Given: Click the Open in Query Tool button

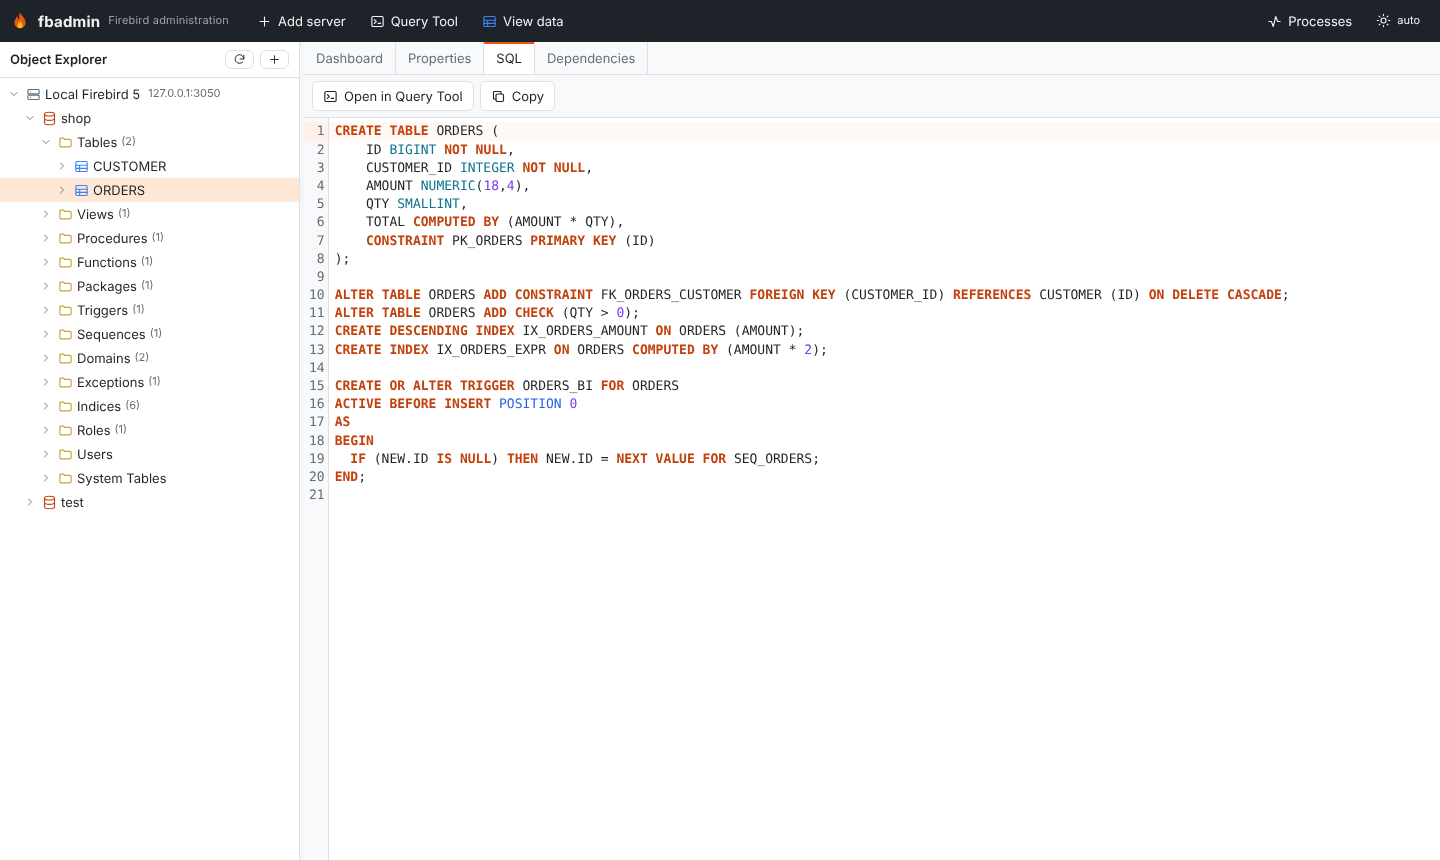Looking at the screenshot, I should [x=393, y=96].
